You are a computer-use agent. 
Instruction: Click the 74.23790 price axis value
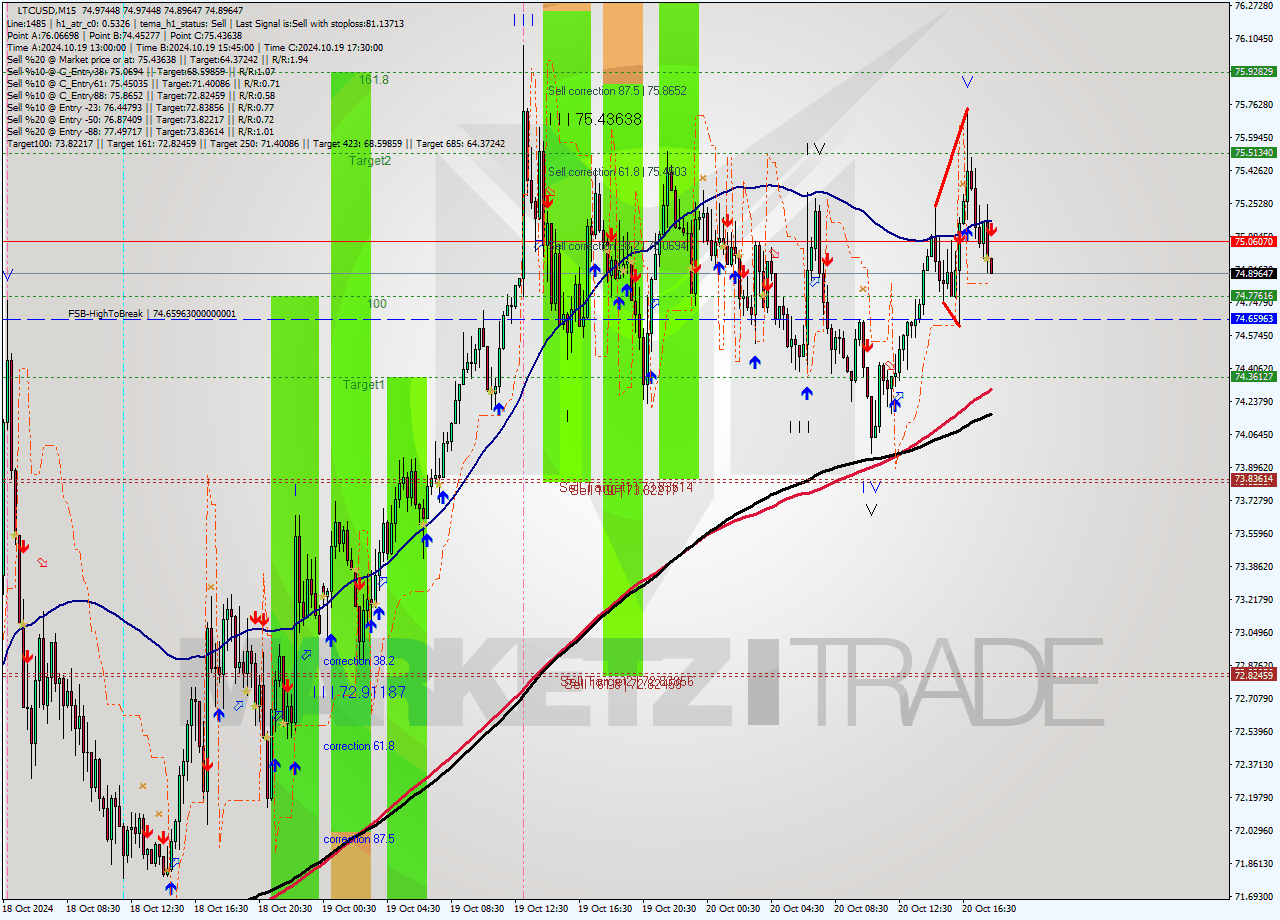1254,401
